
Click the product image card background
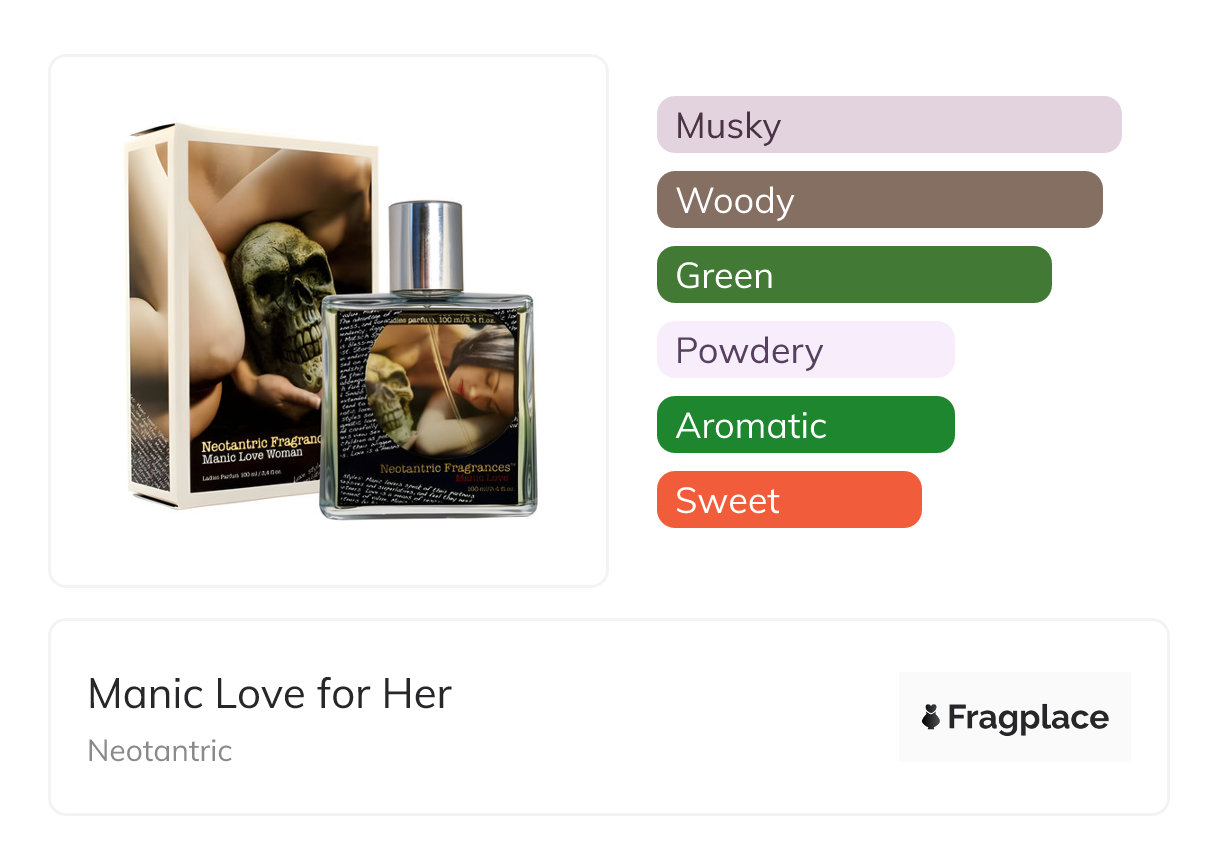click(329, 321)
